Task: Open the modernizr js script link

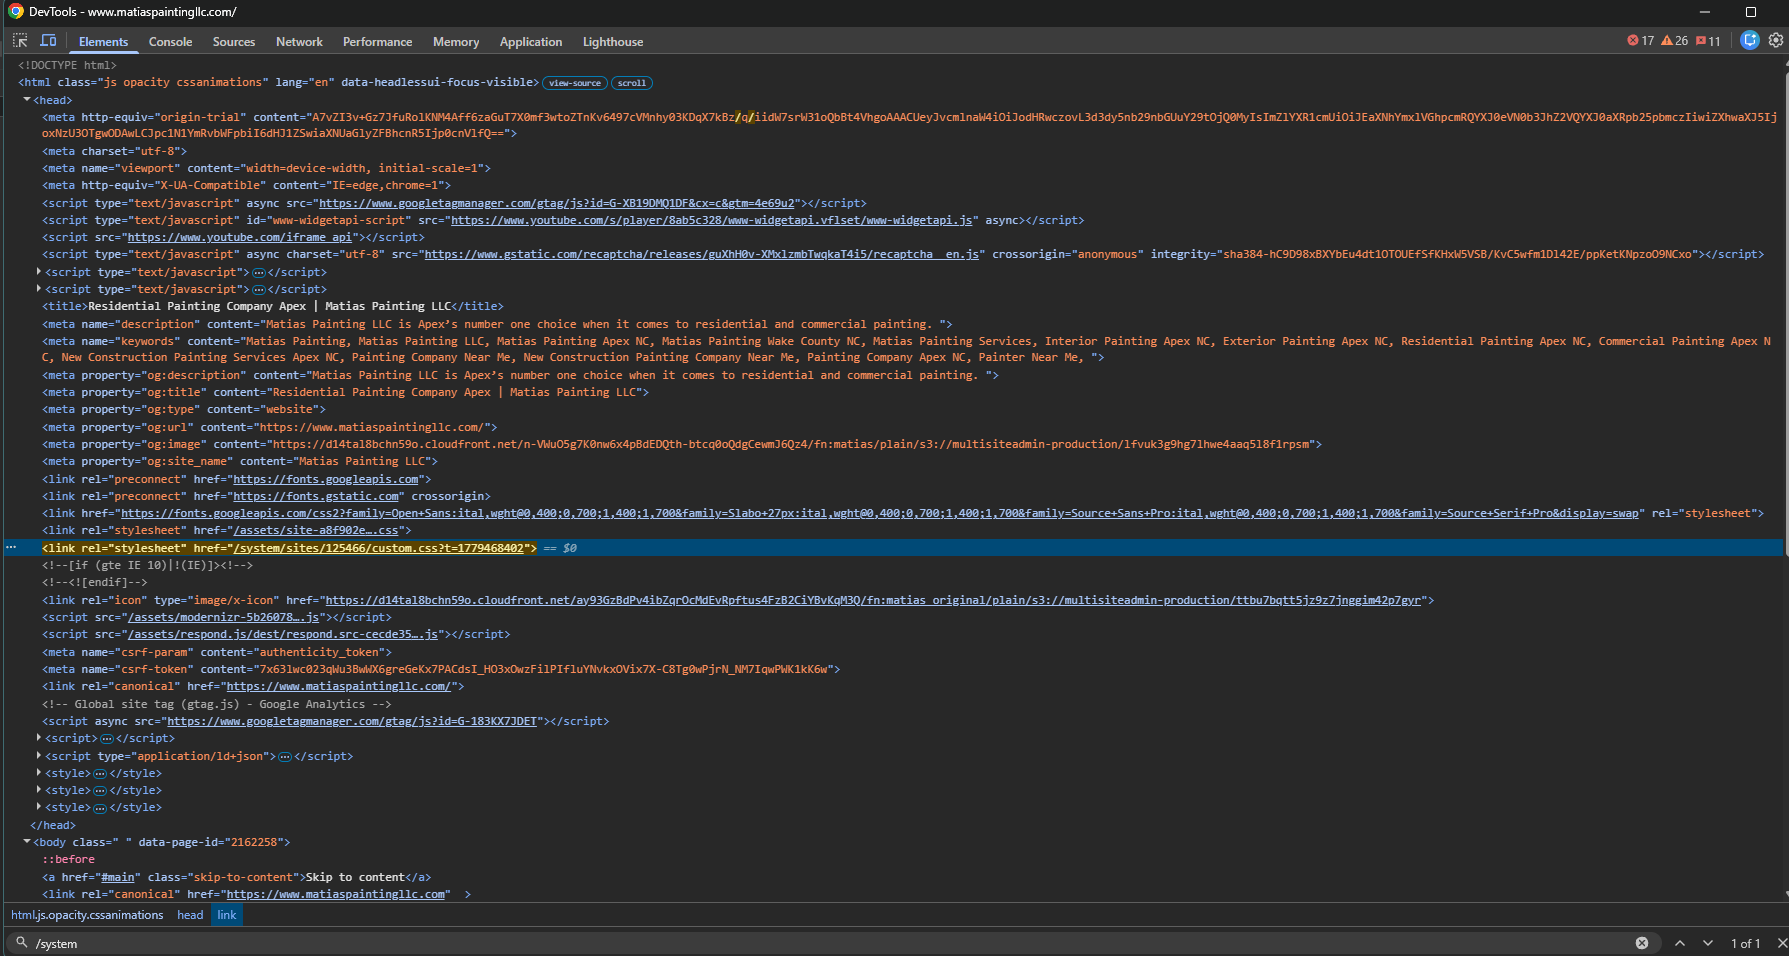Action: [x=223, y=617]
